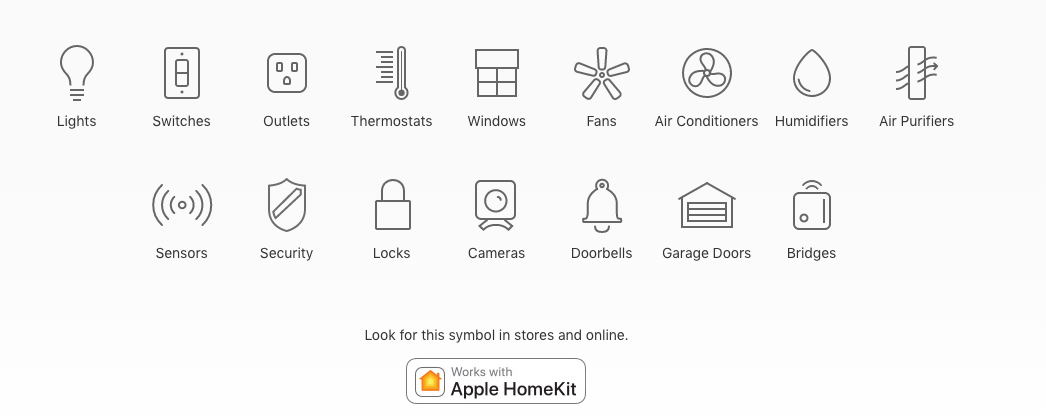The width and height of the screenshot is (1046, 416).
Task: Open the Outlets category icon
Action: (x=287, y=73)
